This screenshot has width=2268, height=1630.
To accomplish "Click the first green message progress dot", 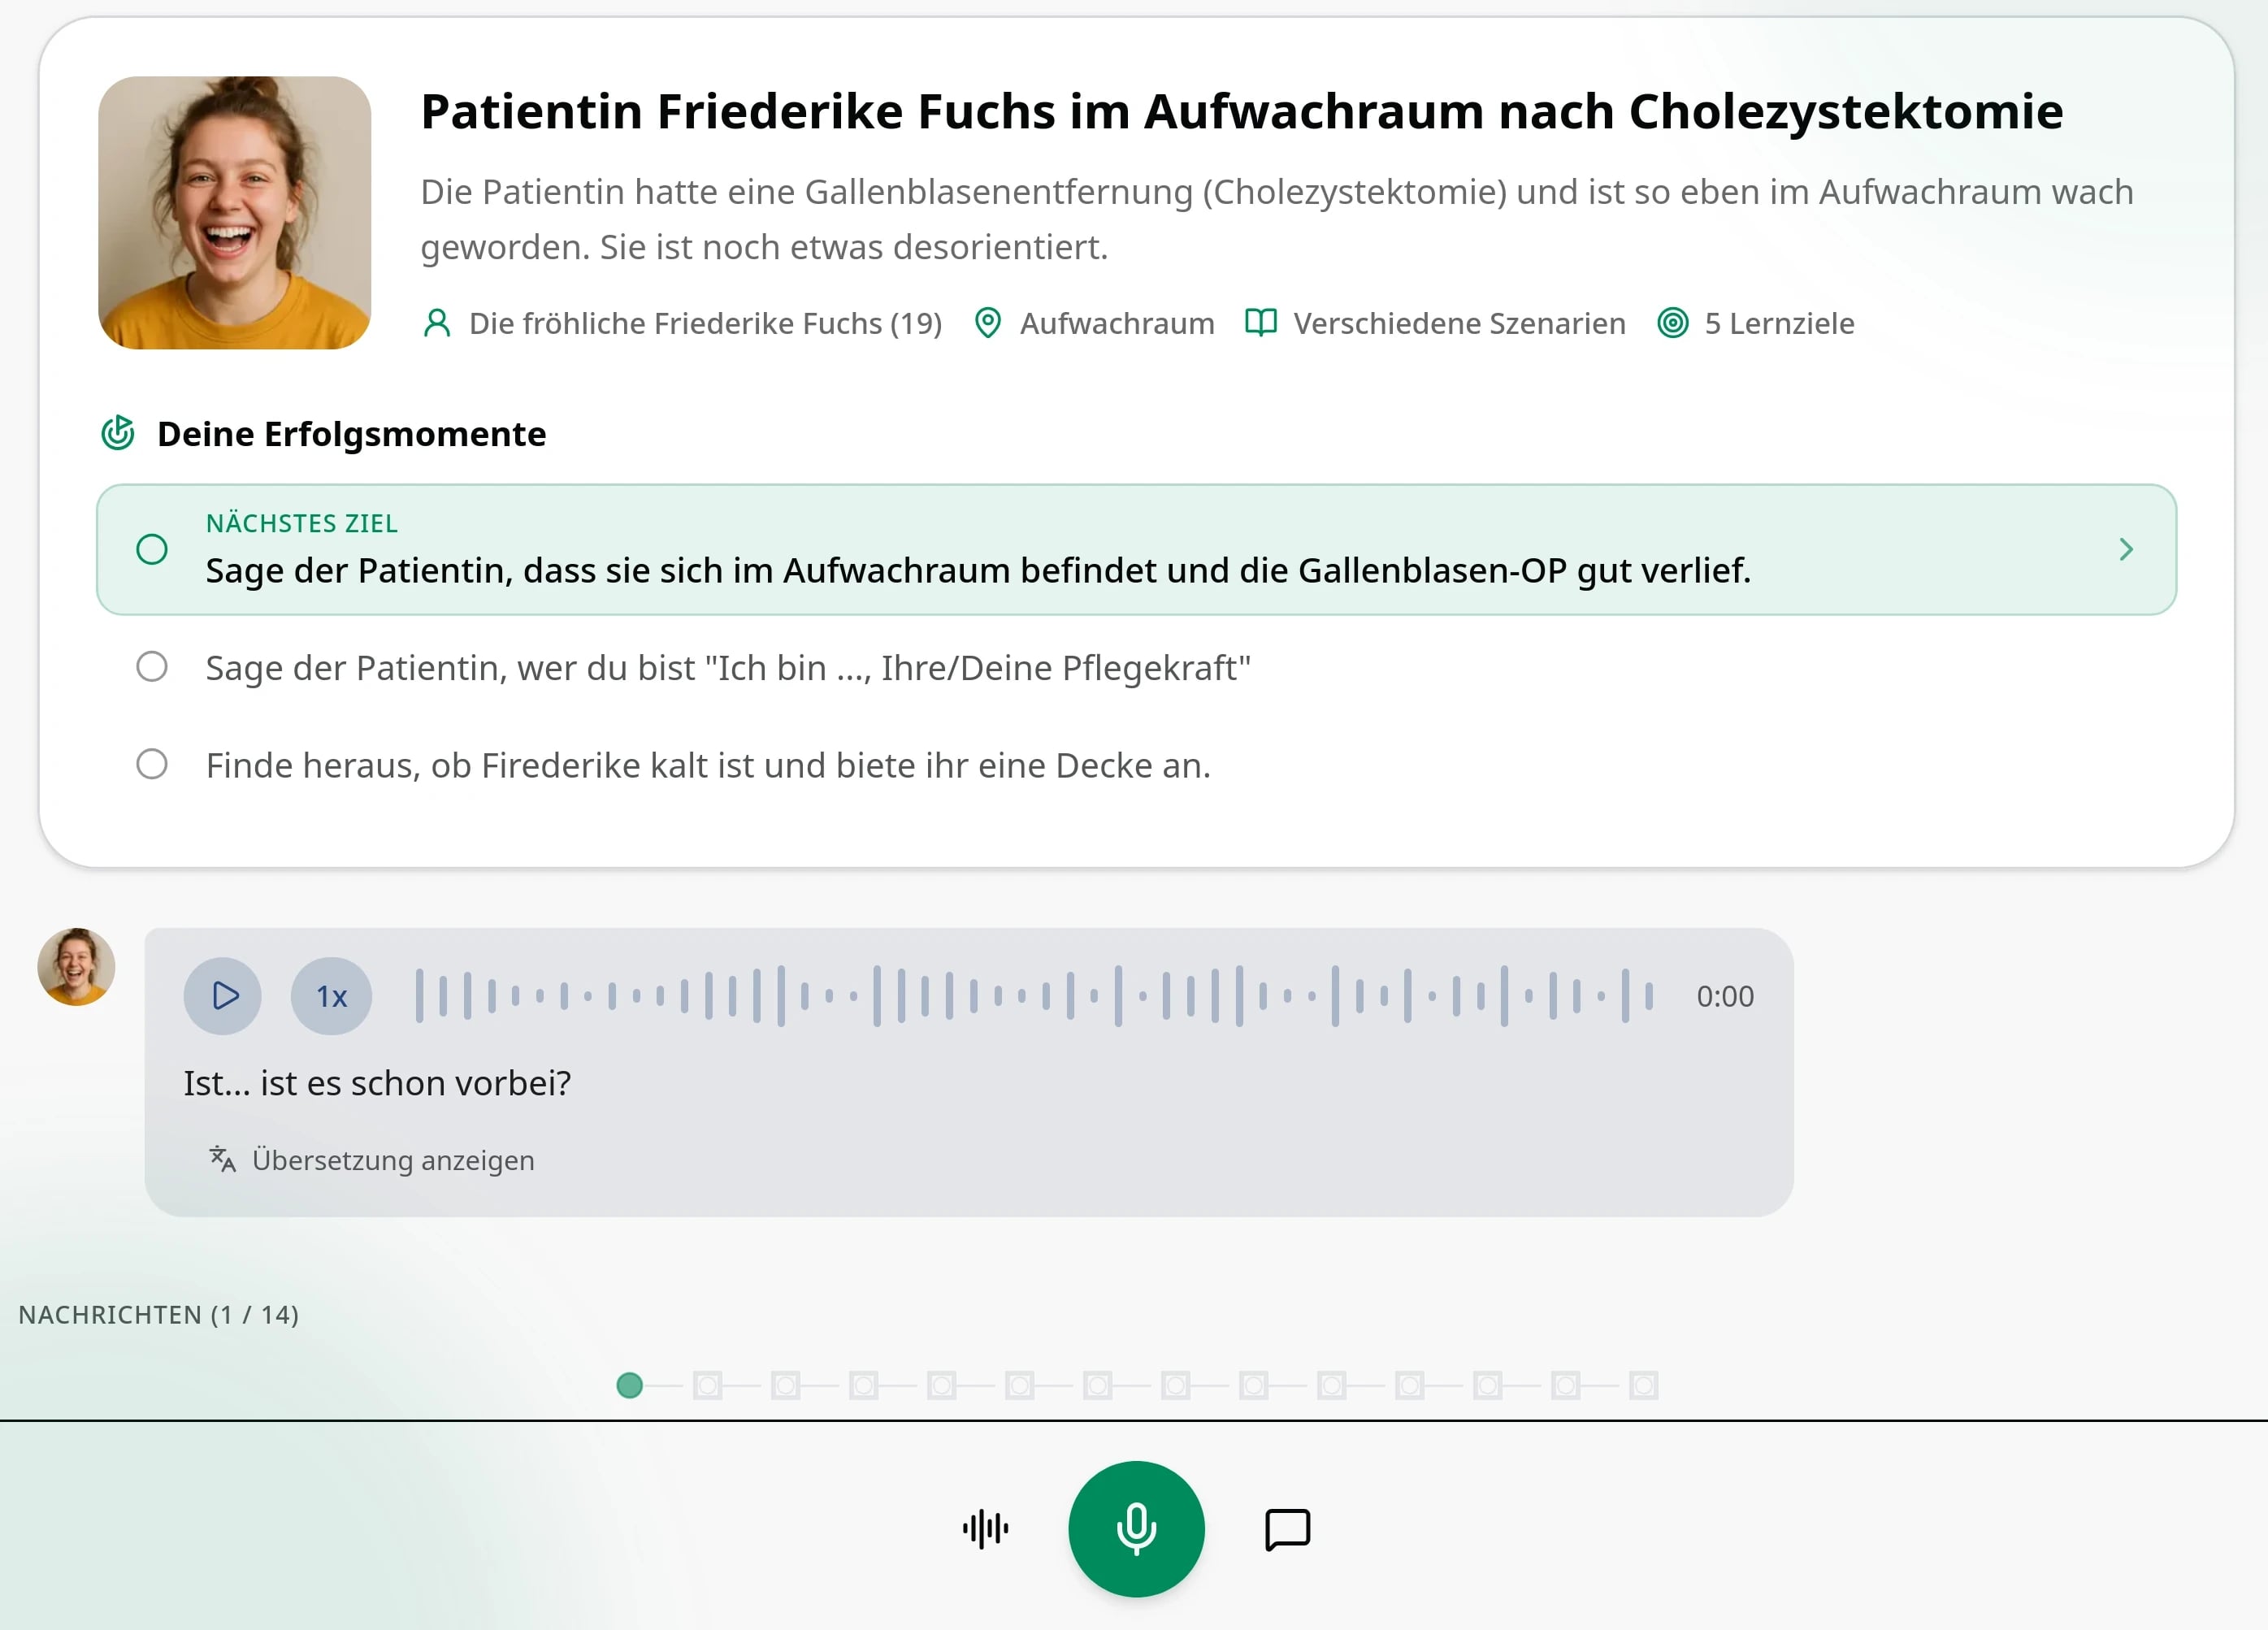I will tap(629, 1385).
